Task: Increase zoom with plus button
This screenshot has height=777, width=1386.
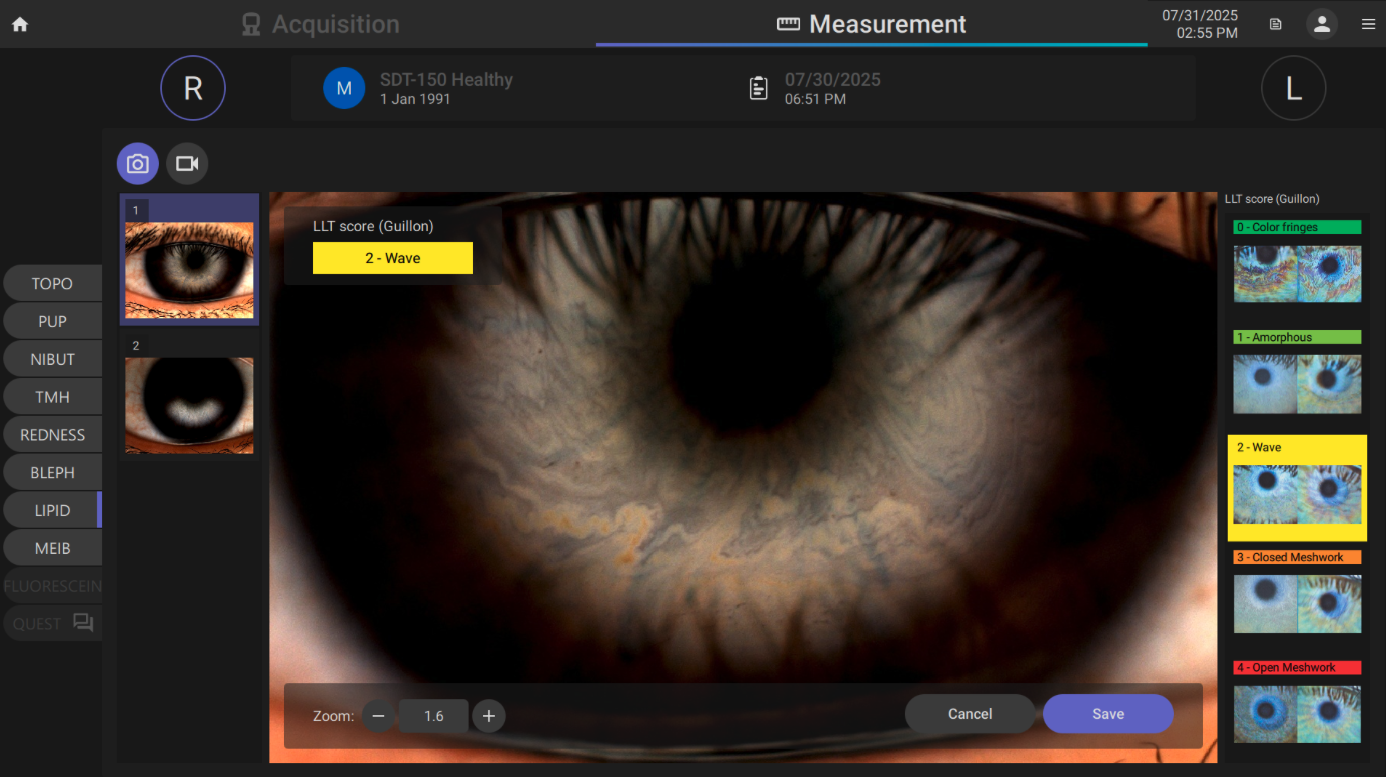Action: tap(489, 716)
